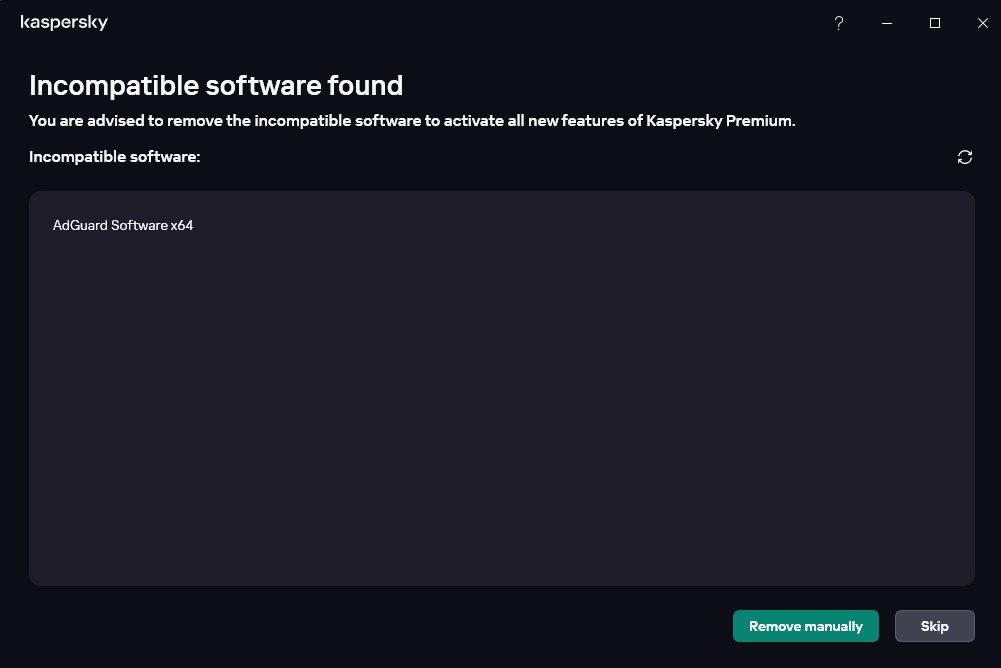Screen dimensions: 1001x668
Task: Highlight the AdGuard entry in the list
Action: (123, 225)
